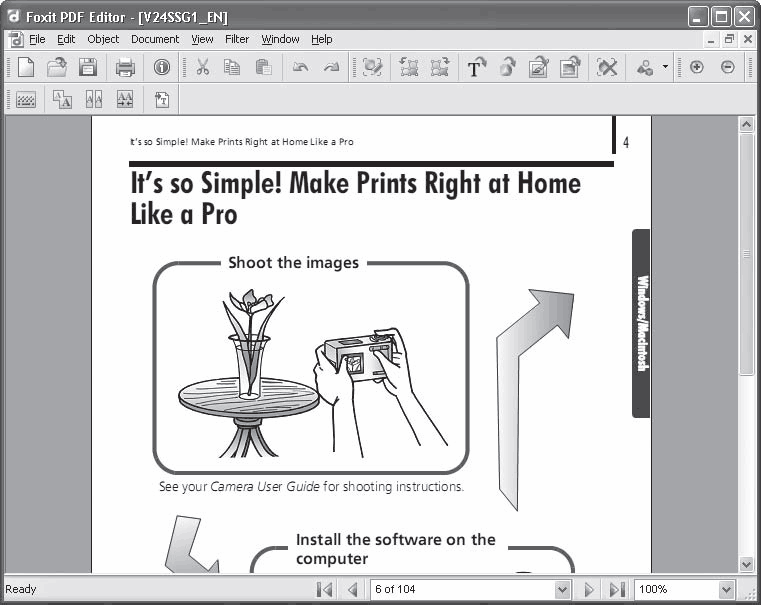Zoom out with the minus magnifier icon
This screenshot has width=761, height=605.
click(728, 67)
